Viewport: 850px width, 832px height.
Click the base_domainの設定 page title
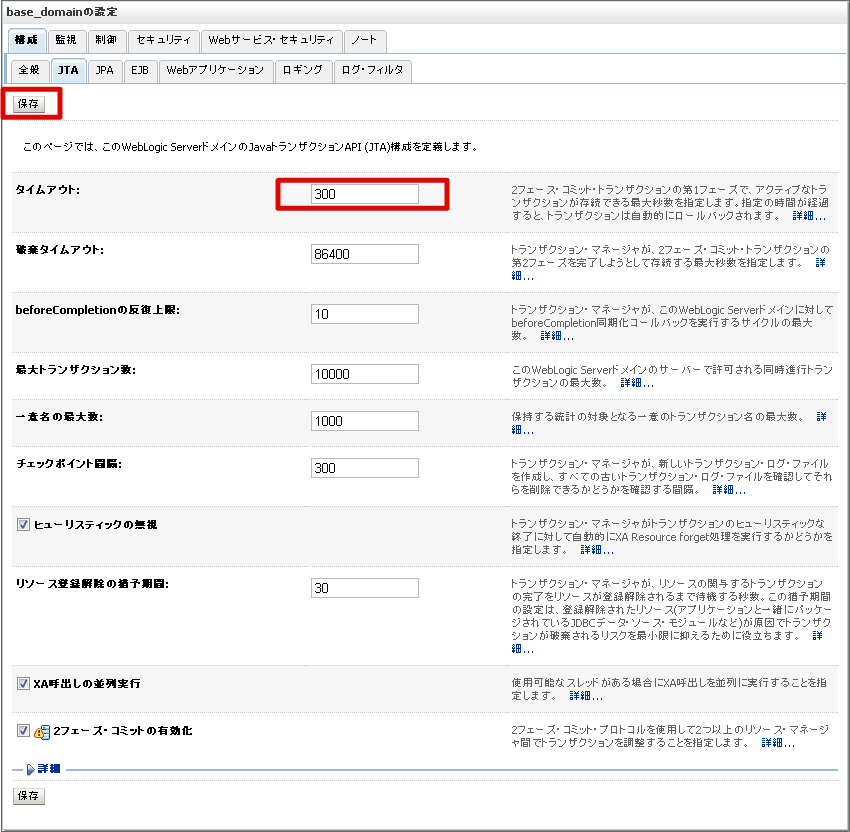(x=62, y=11)
